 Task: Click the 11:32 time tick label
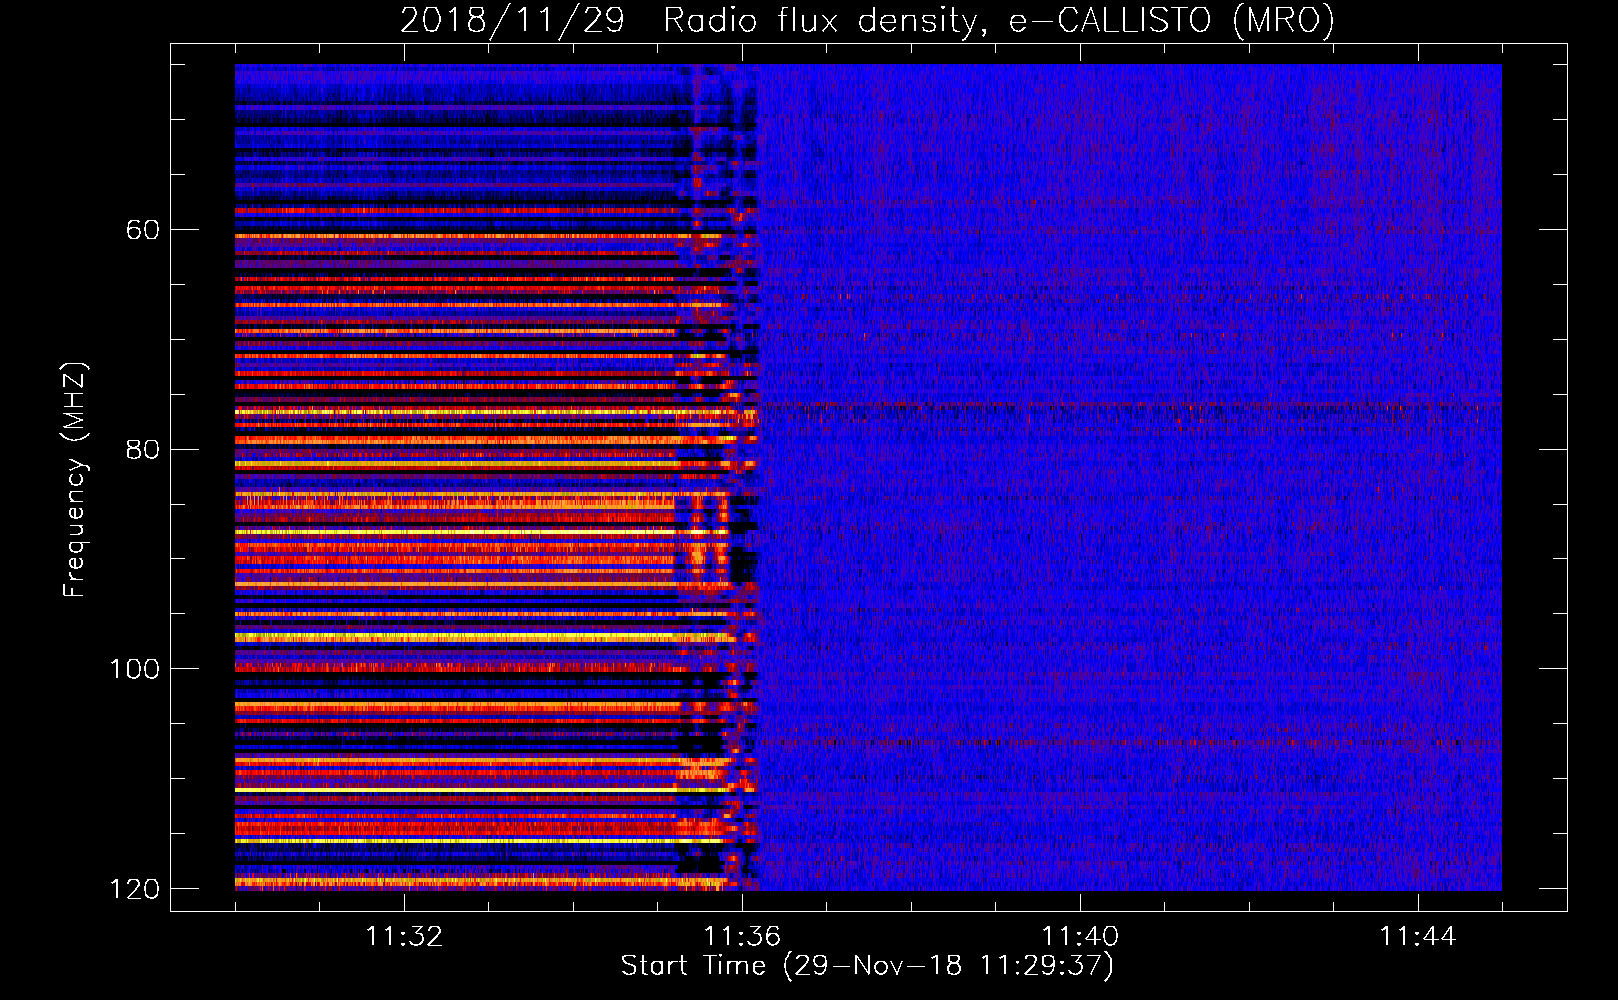404,937
